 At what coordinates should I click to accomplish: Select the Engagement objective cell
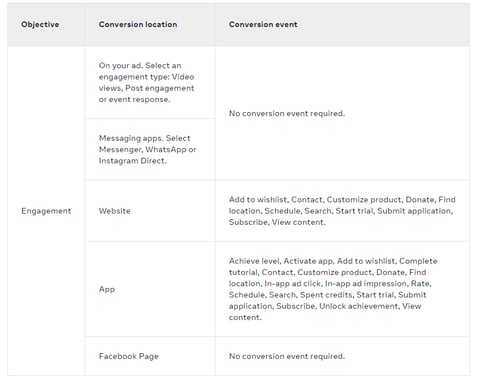click(x=46, y=211)
